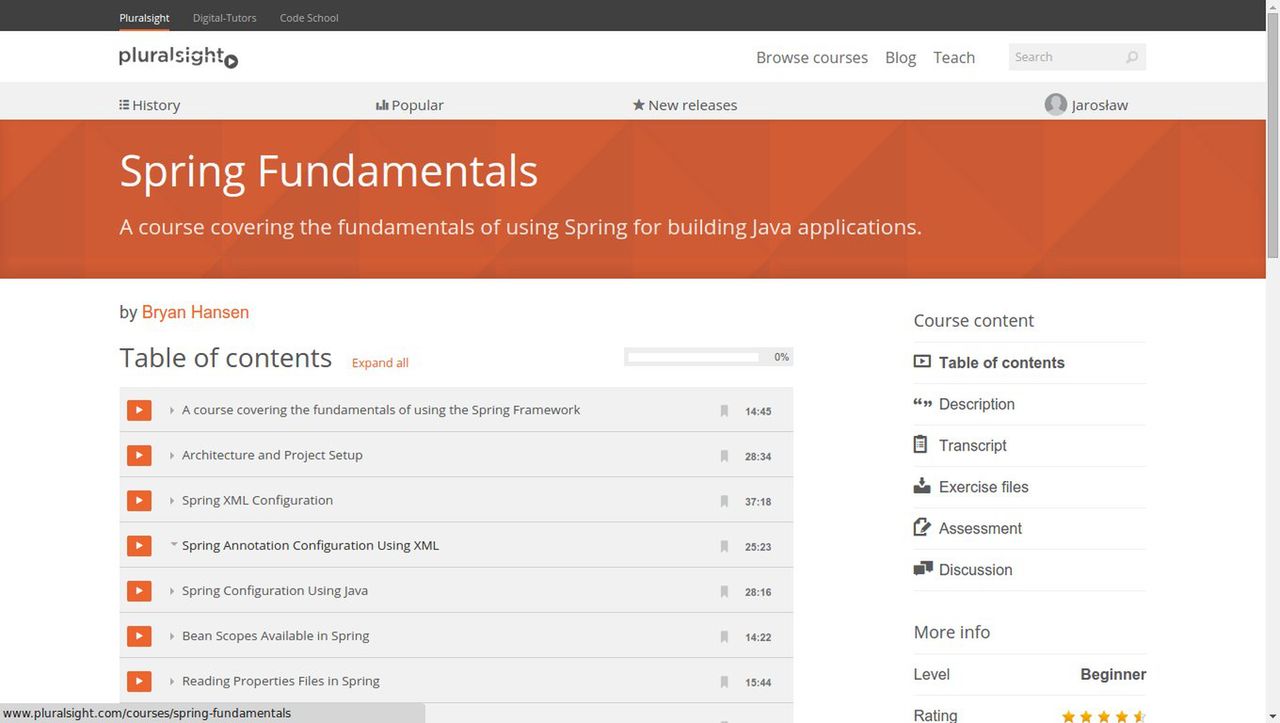Play Spring Annotation Configuration Using XML module

pyautogui.click(x=139, y=545)
